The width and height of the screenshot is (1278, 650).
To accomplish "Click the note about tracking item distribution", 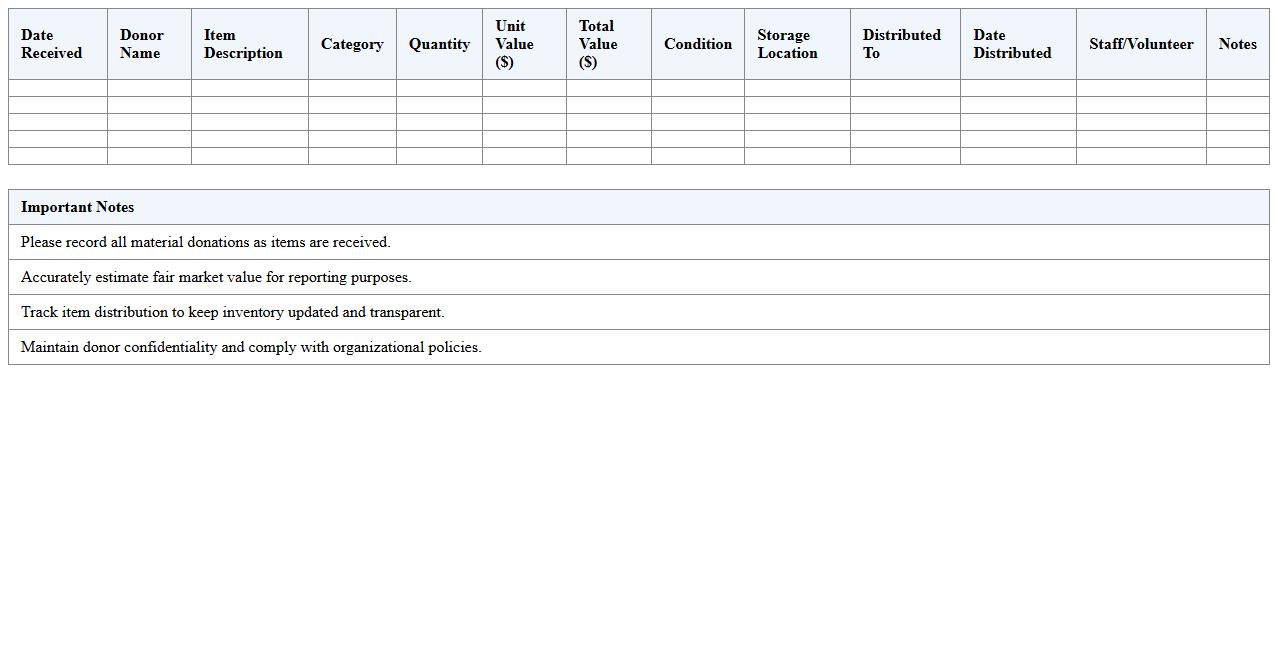I will point(233,312).
